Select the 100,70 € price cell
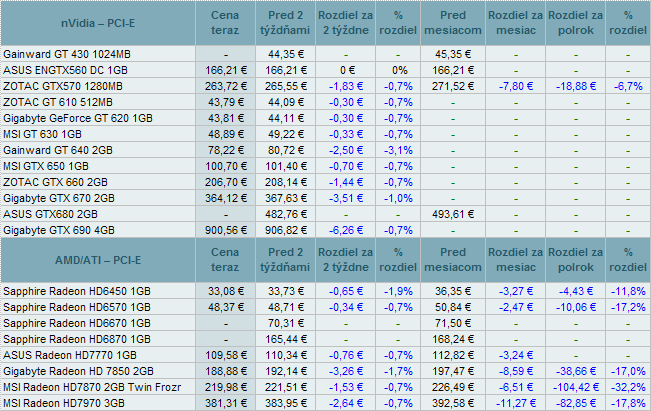This screenshot has height=411, width=651. click(225, 166)
